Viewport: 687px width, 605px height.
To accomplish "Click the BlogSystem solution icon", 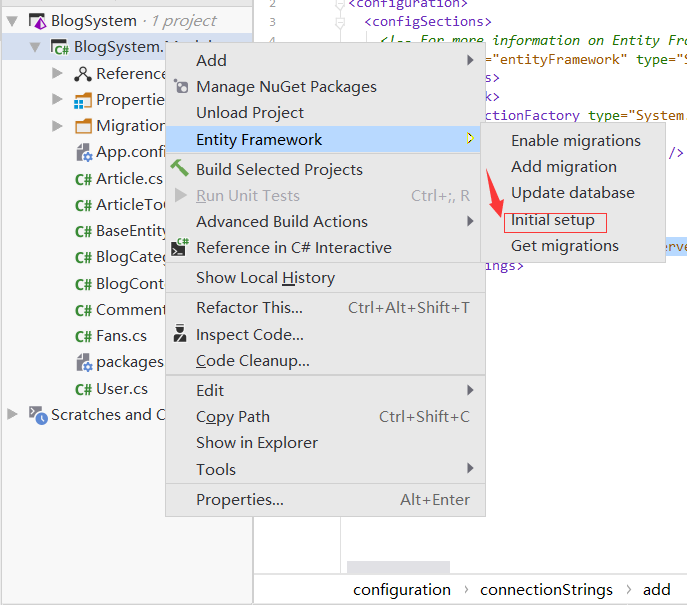I will click(x=37, y=21).
